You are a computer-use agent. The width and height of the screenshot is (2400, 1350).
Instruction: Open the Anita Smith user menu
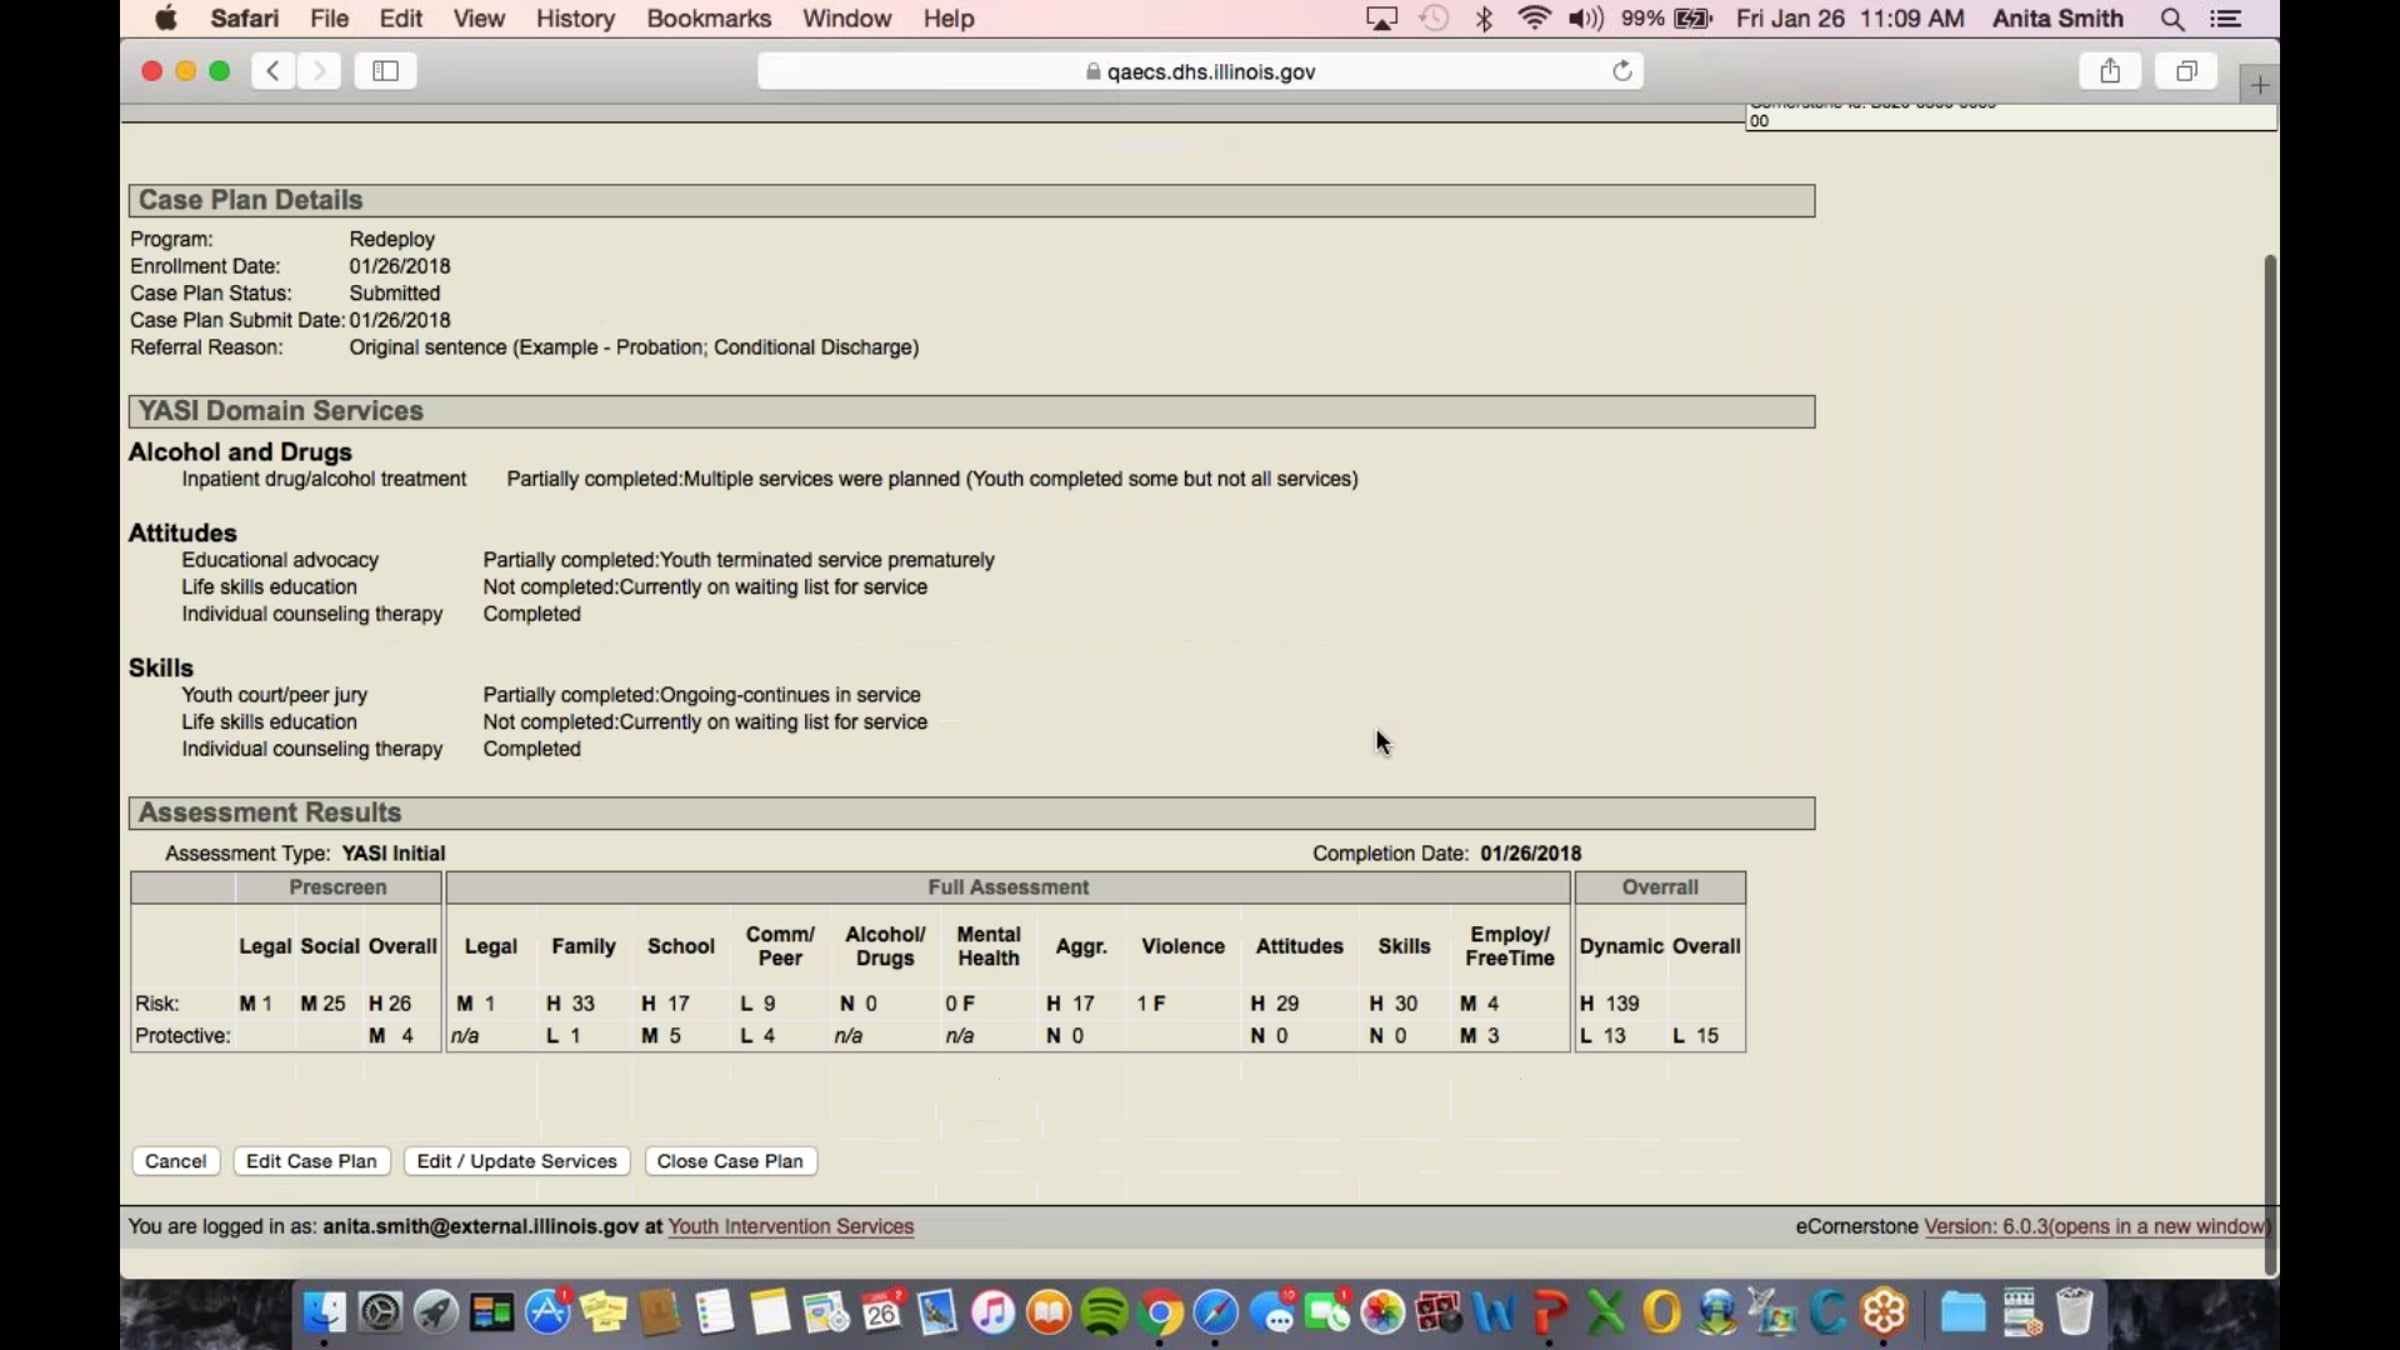[x=2057, y=18]
